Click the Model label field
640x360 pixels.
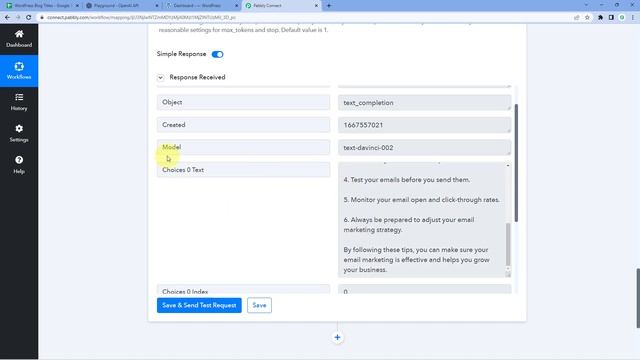click(x=243, y=147)
